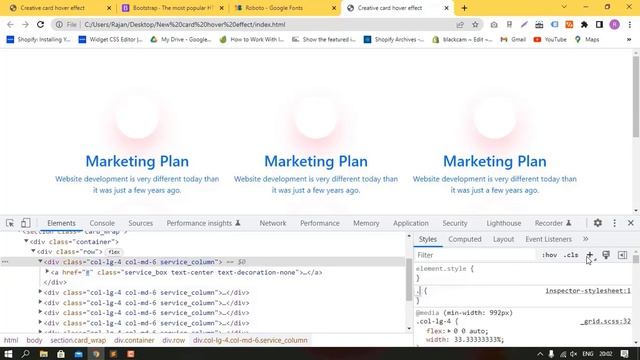Open the Lighthouse tab
Image resolution: width=640 pixels, height=360 pixels.
[x=504, y=223]
